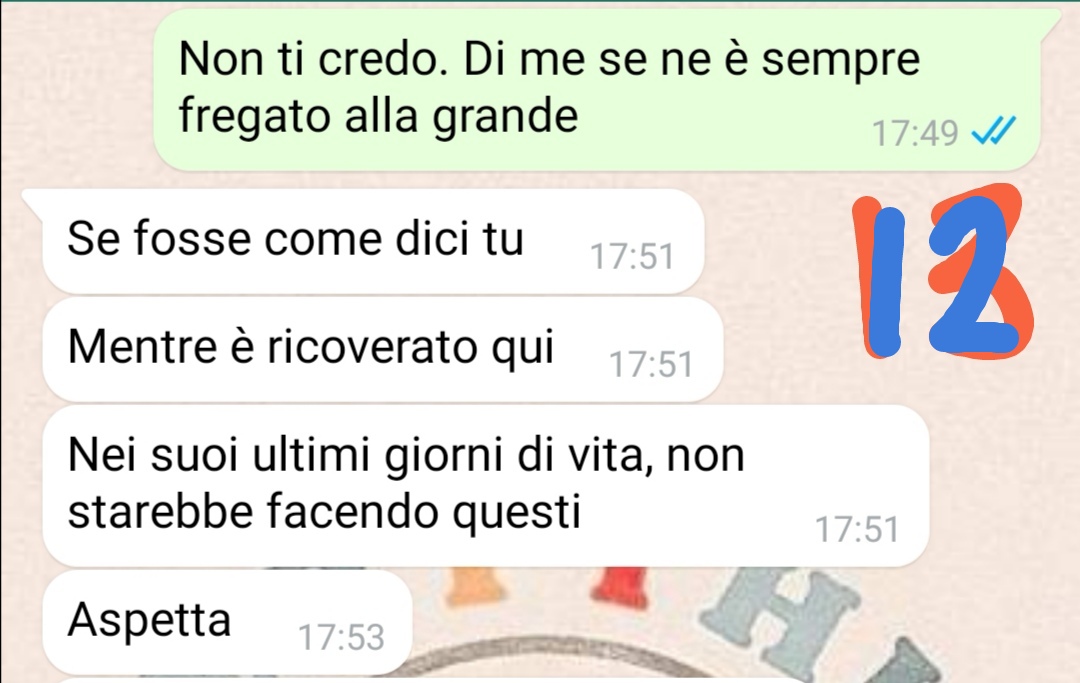Screen dimensions: 1080x683
Task: Click the 17:51 timestamp beside 'Mentre è ricoverato qui'
Action: pos(651,364)
